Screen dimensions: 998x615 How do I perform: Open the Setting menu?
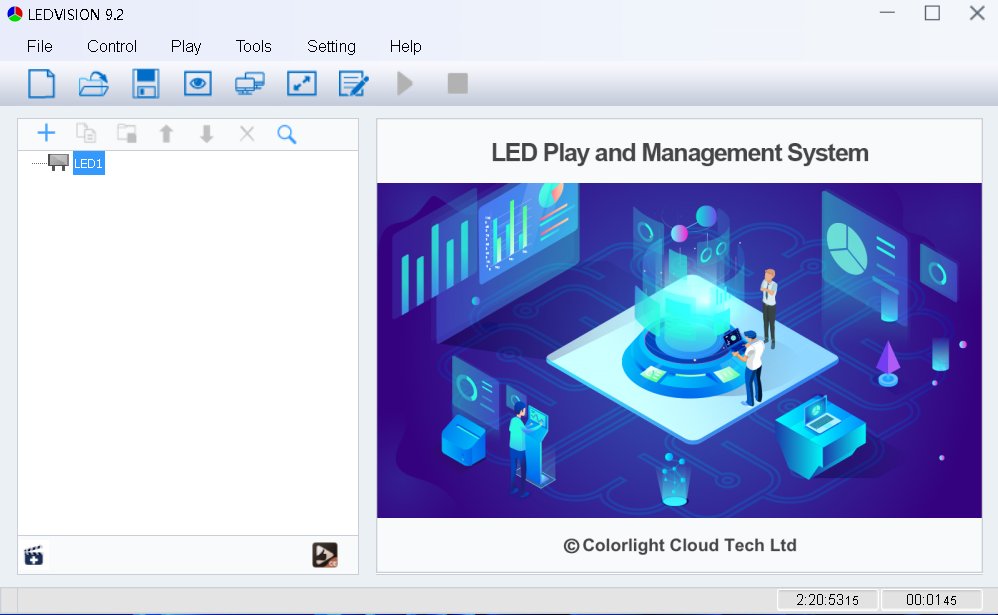point(331,46)
